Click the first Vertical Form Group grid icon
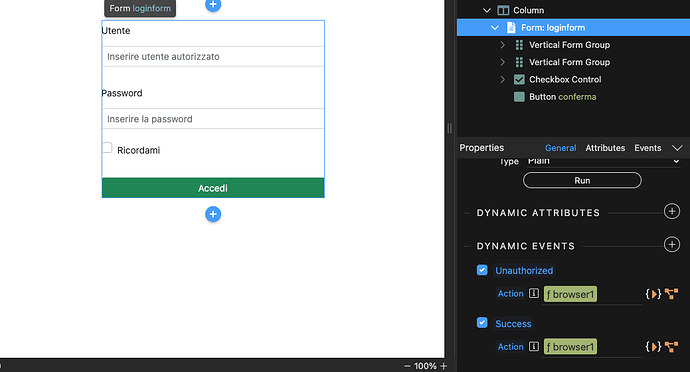The width and height of the screenshot is (690, 372). pos(519,45)
